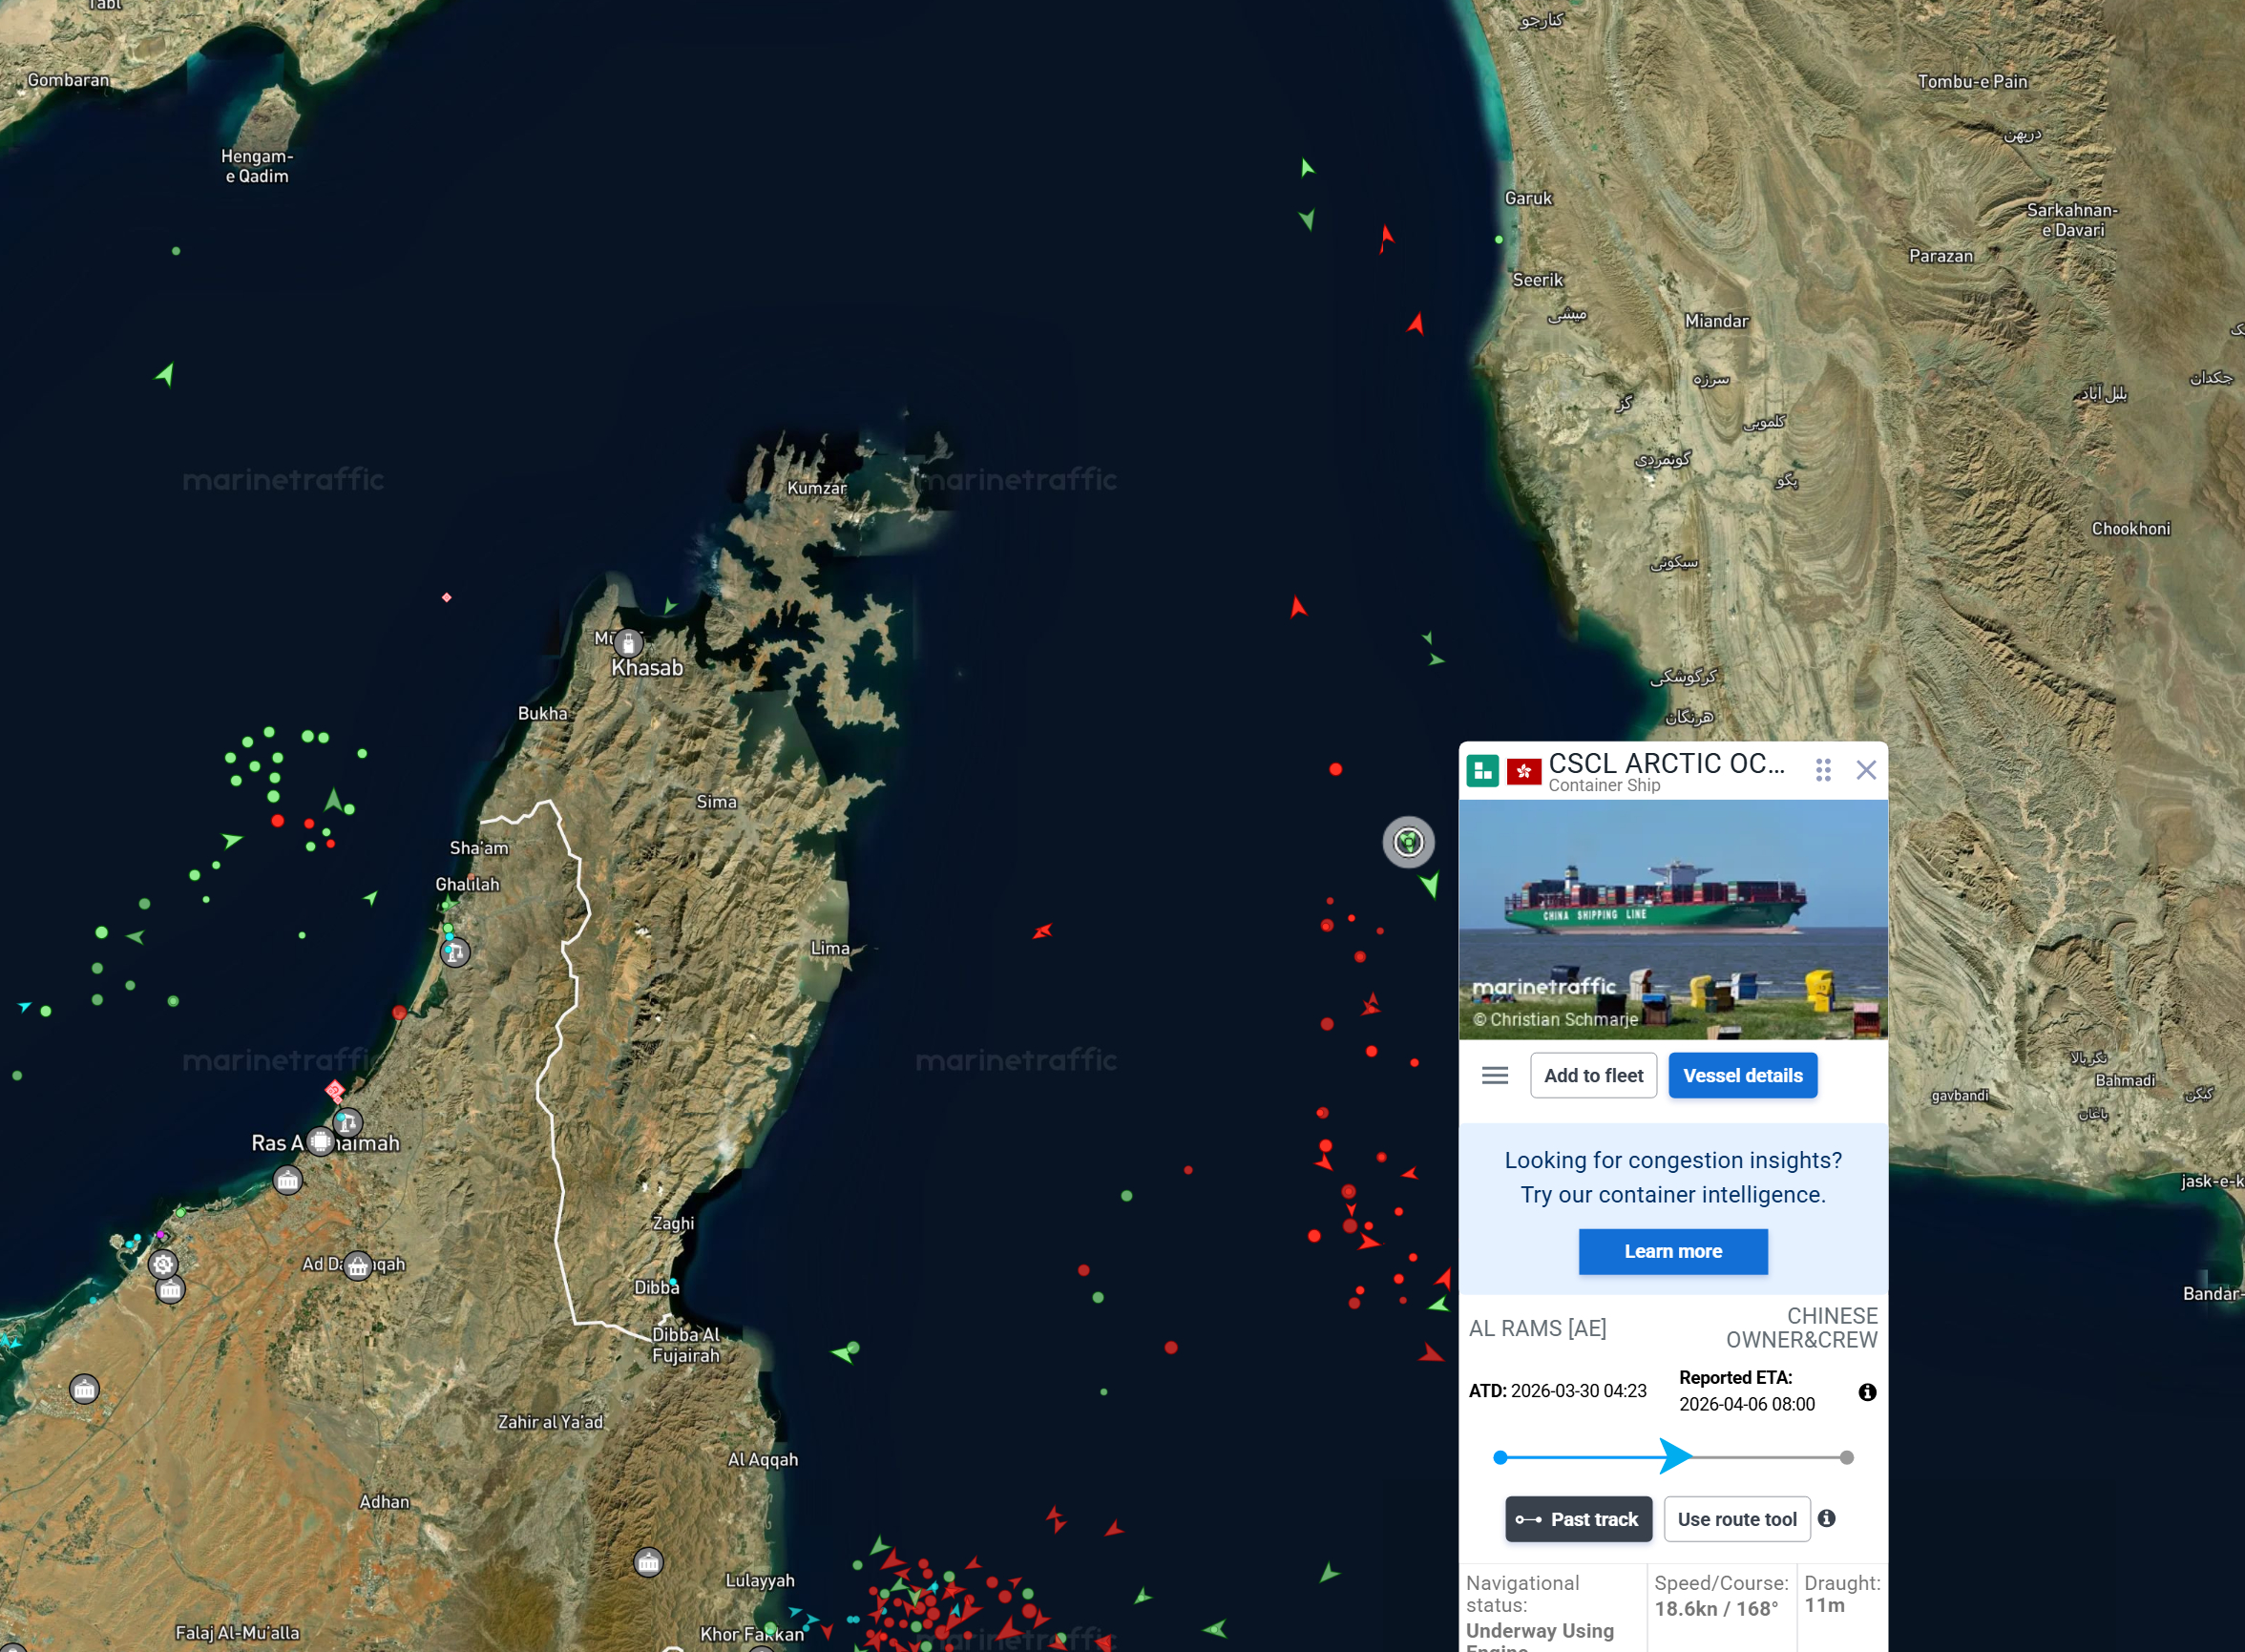Click the selected vessel marker with grey halo
This screenshot has width=2245, height=1652.
(1408, 842)
